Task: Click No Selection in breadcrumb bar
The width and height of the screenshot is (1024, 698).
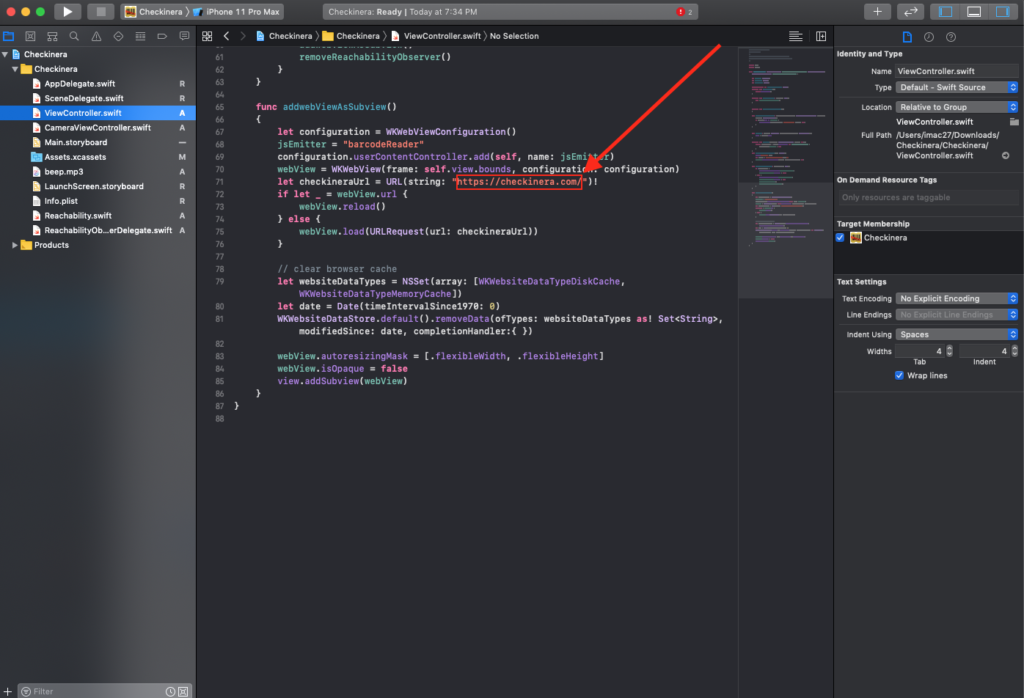Action: click(514, 37)
